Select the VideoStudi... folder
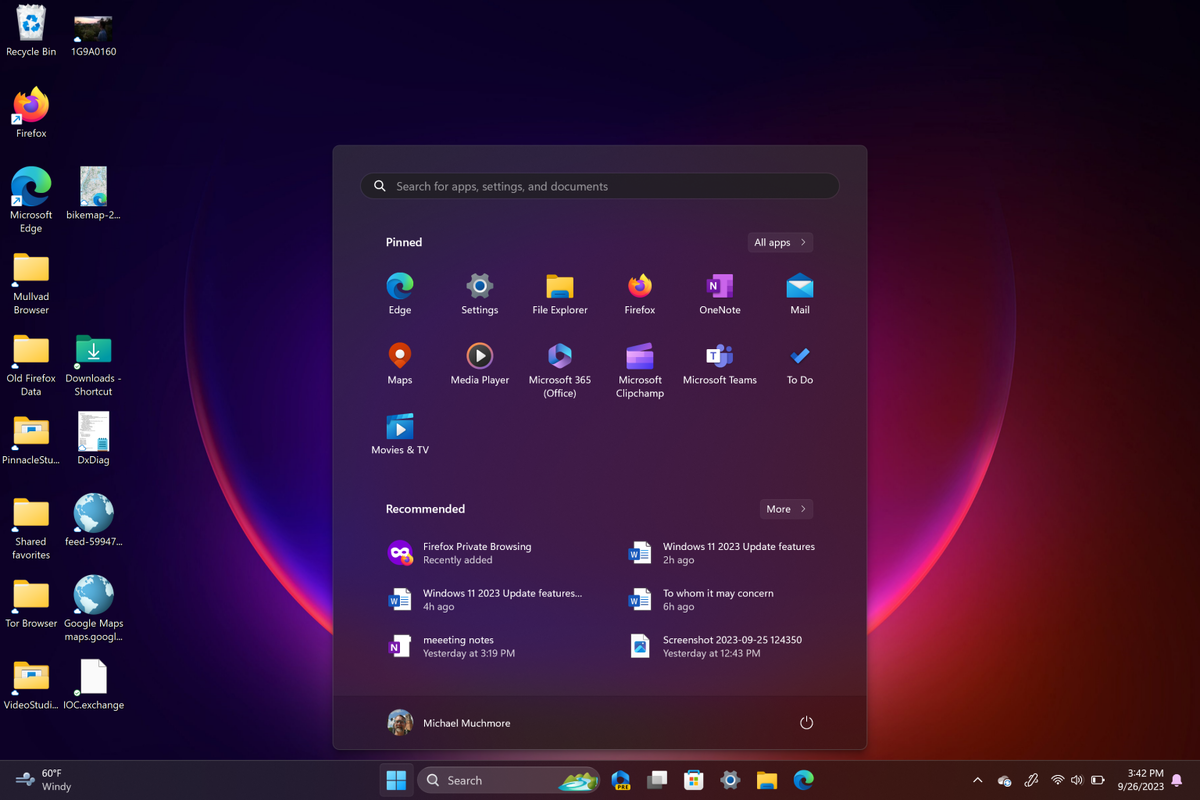This screenshot has width=1200, height=800. [31, 685]
